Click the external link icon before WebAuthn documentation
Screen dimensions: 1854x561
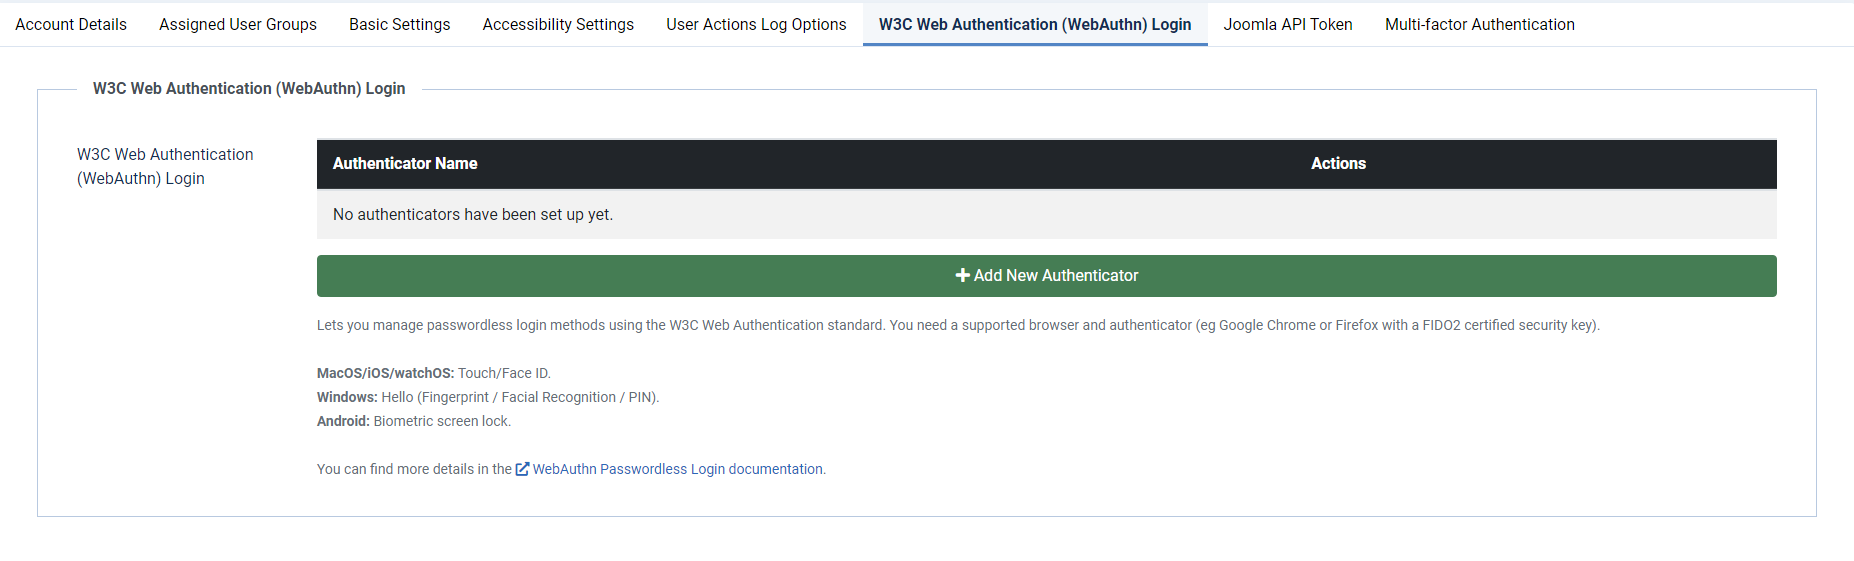tap(522, 469)
